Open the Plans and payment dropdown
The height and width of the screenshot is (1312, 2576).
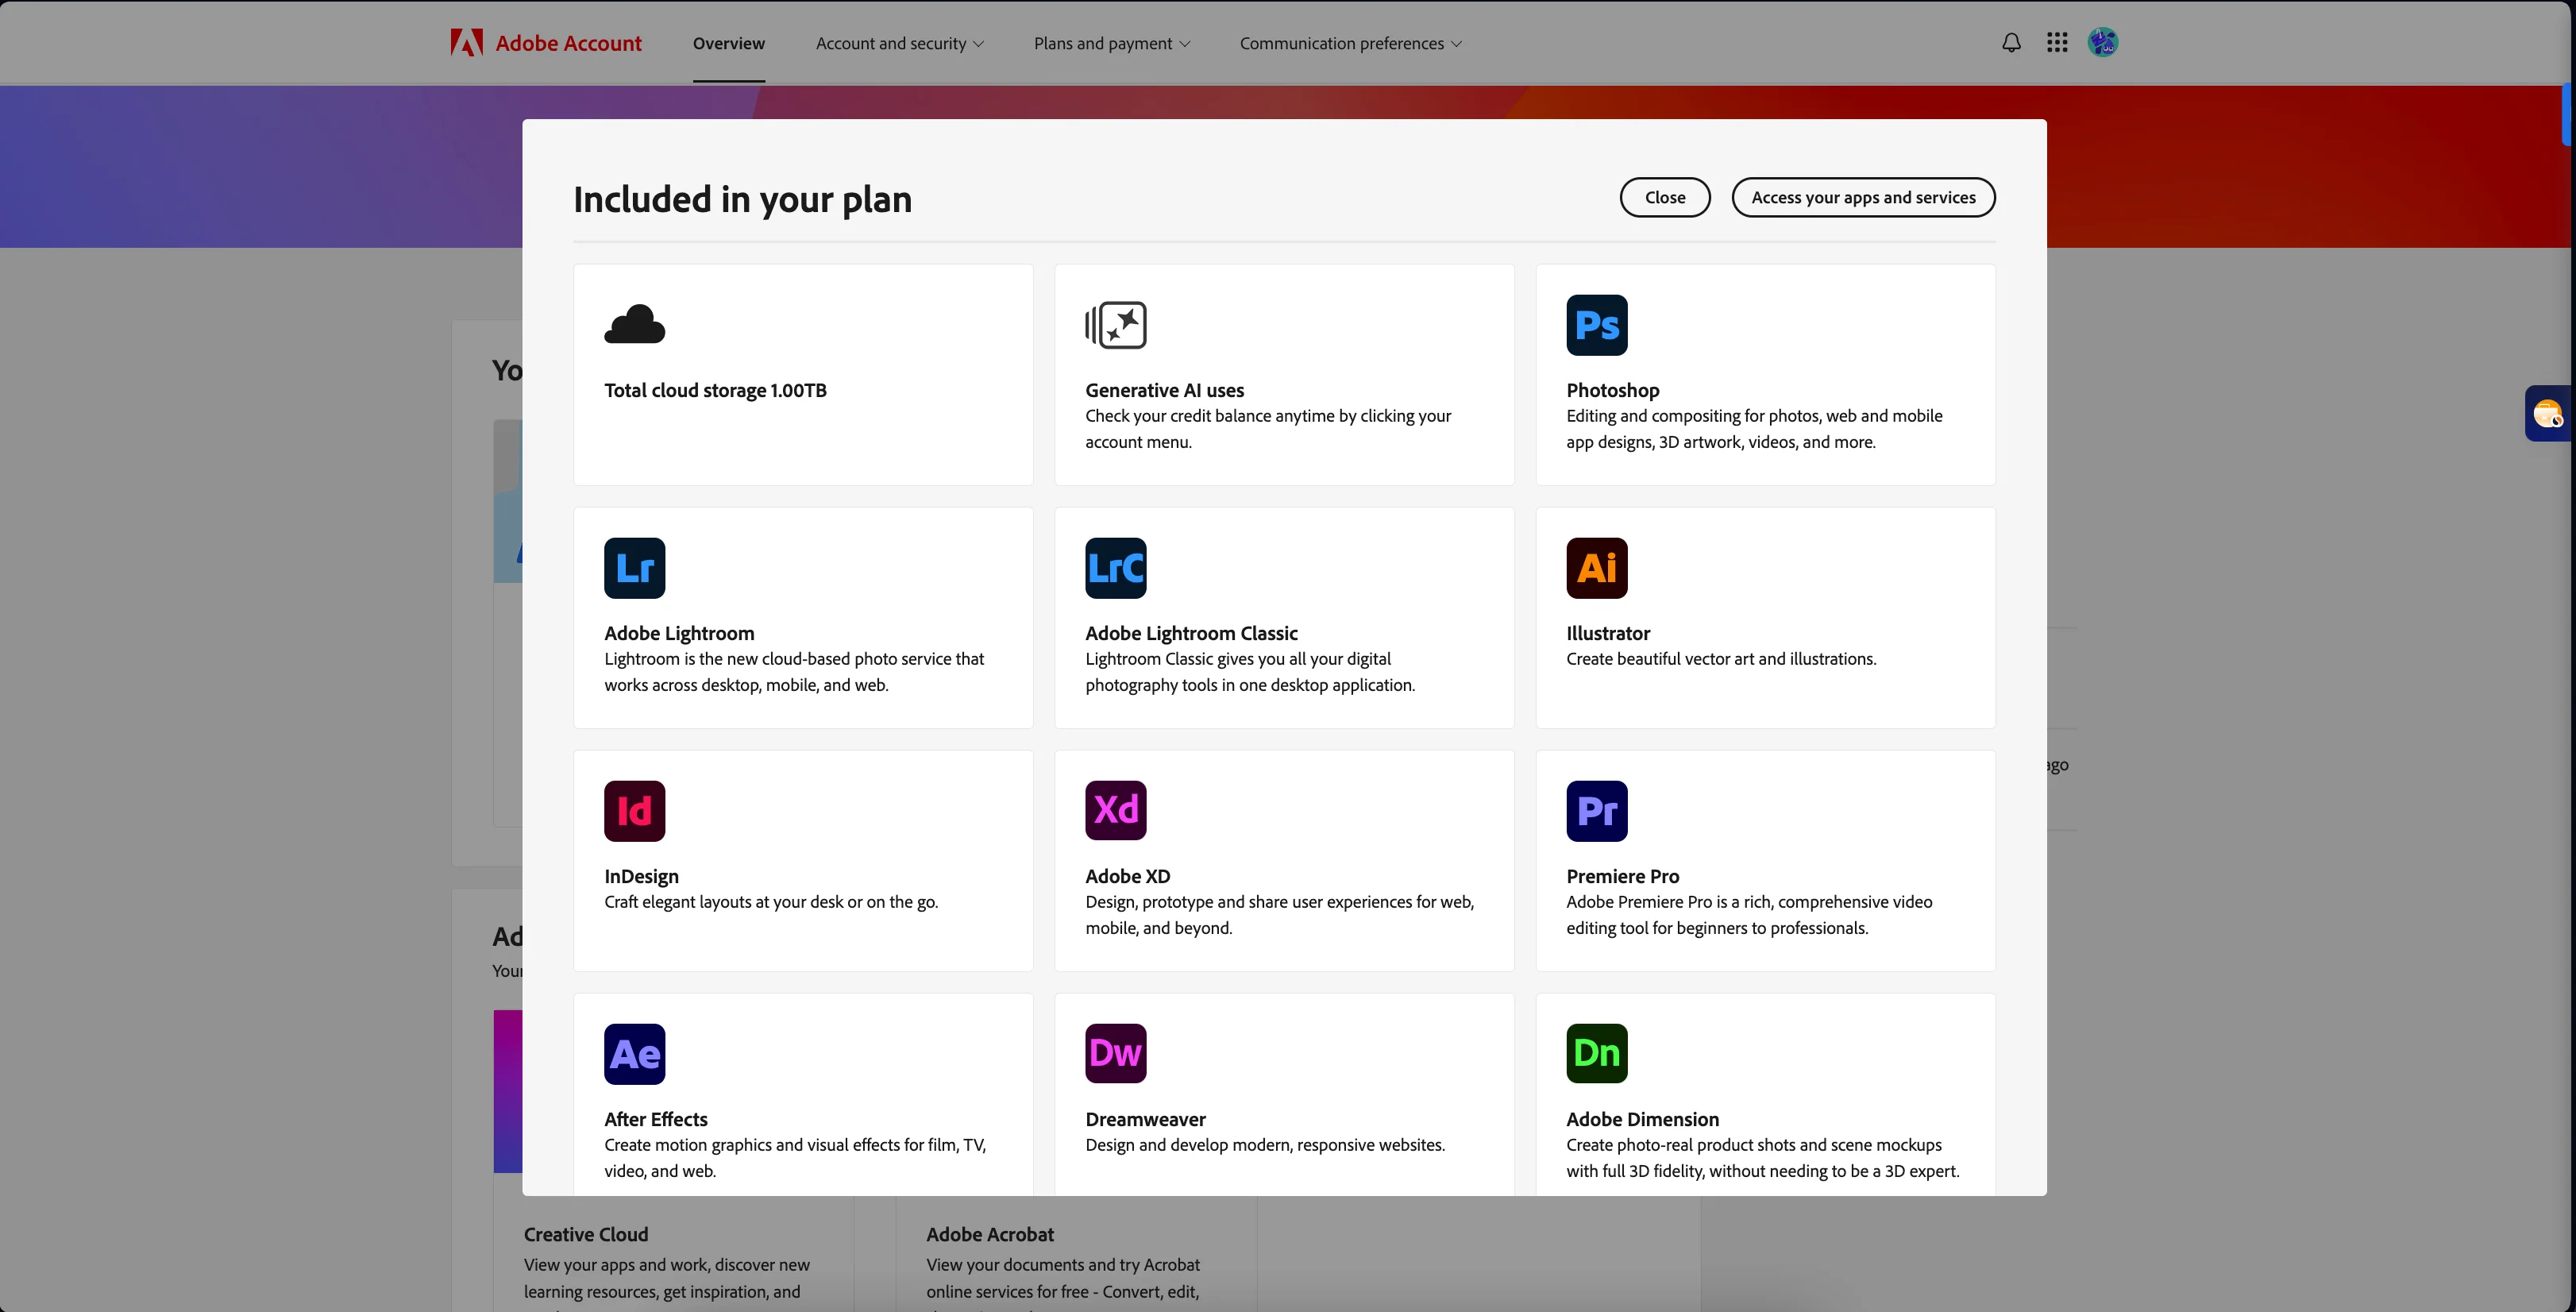pos(1111,43)
